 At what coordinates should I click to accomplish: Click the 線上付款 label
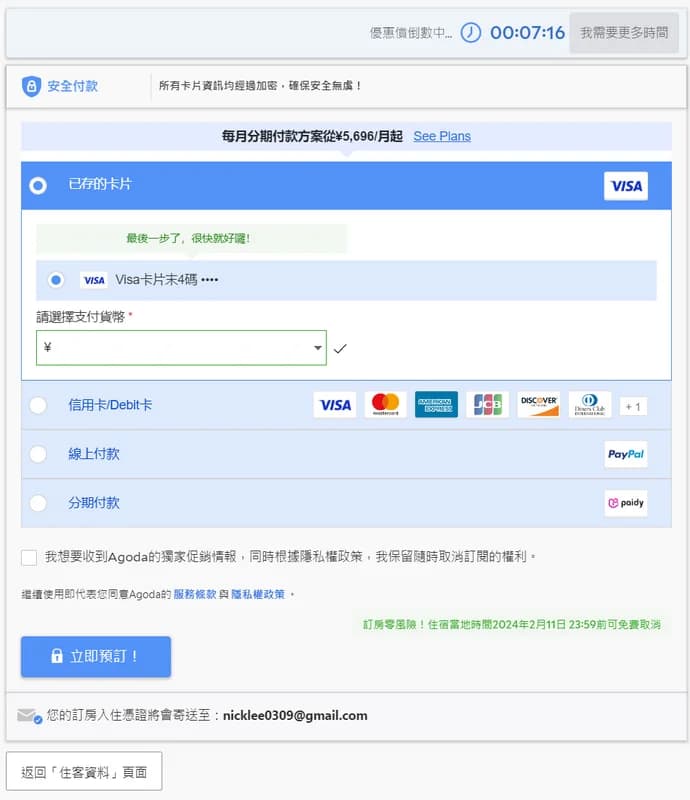click(x=94, y=454)
